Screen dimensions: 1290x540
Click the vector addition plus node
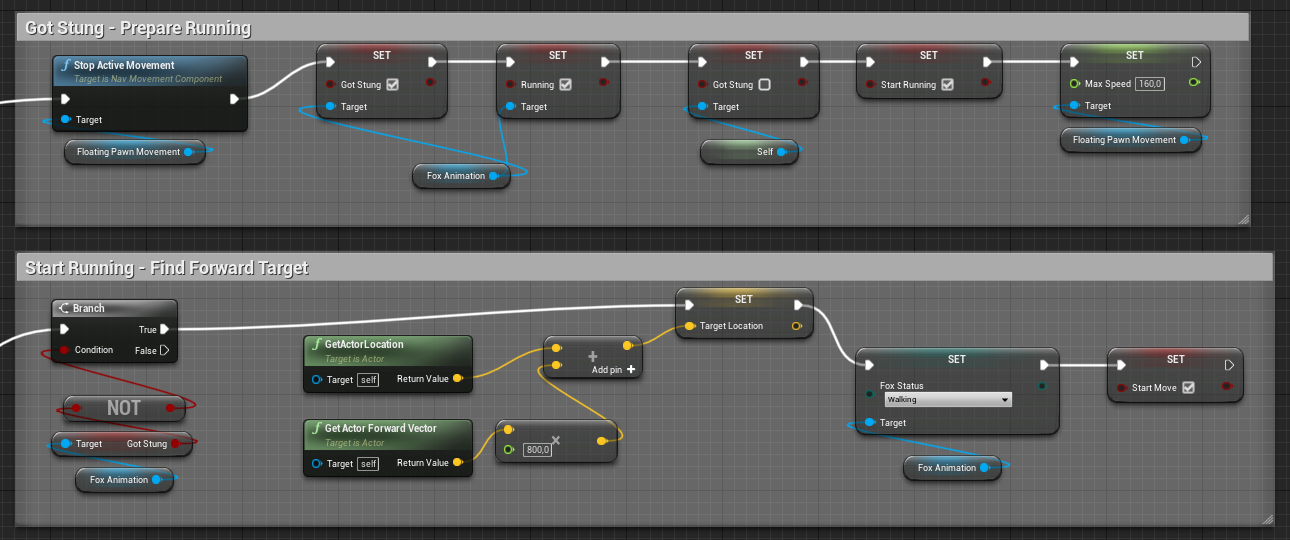tap(592, 357)
